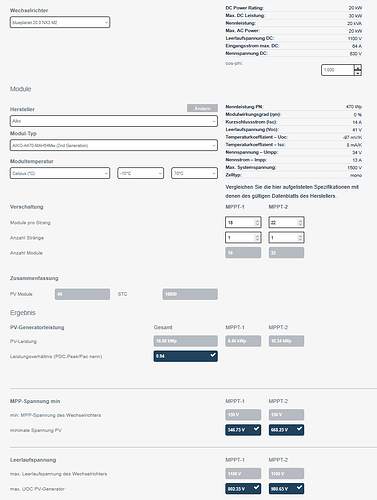Click the MPPT-1 max. Leerlaufspannung des Wechselrichters field
The height and width of the screenshot is (500, 377).
click(243, 473)
